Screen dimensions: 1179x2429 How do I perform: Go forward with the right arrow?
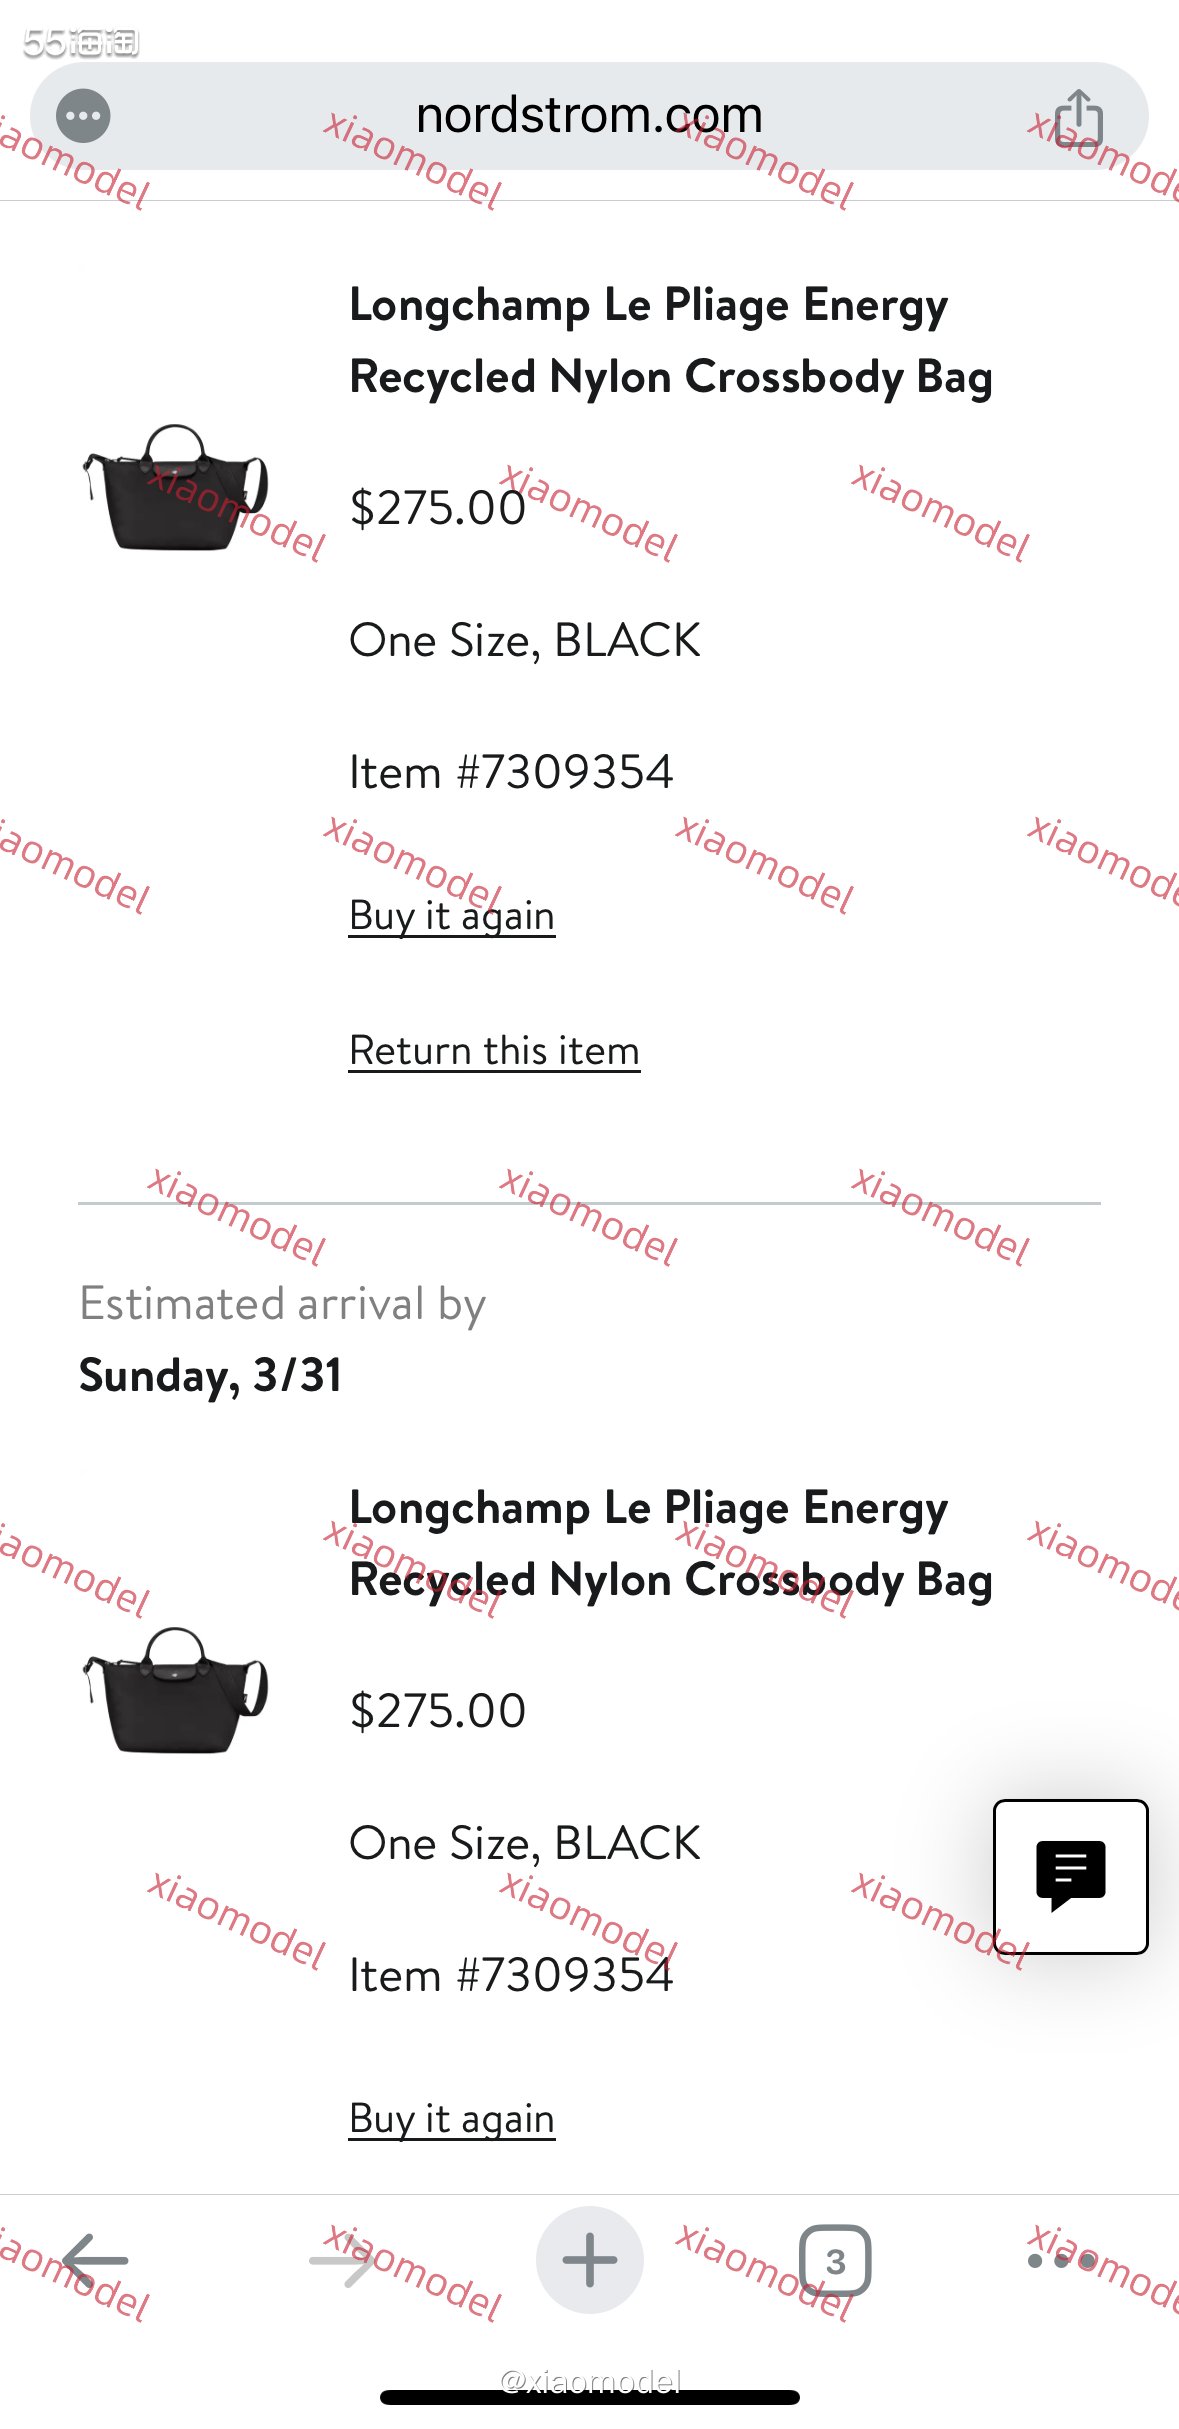point(343,2260)
